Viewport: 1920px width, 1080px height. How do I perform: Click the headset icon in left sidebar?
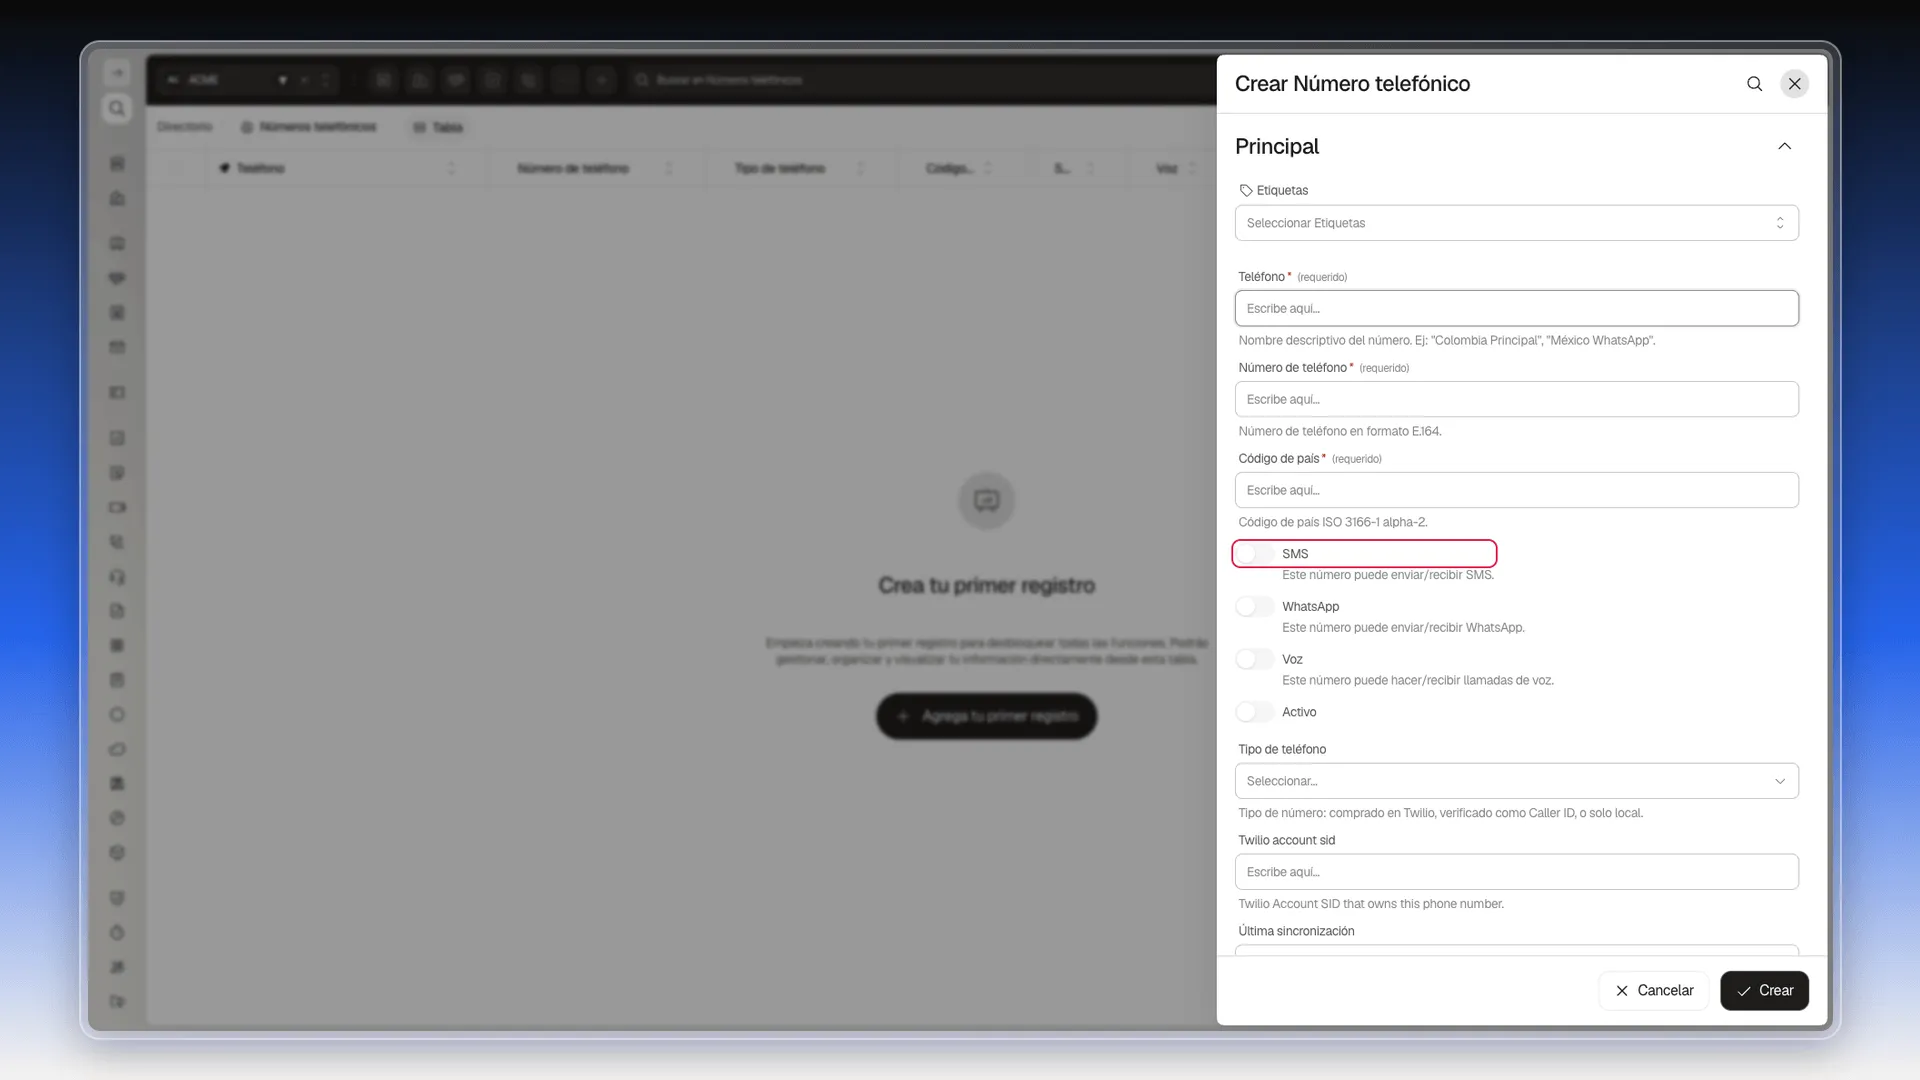[117, 577]
